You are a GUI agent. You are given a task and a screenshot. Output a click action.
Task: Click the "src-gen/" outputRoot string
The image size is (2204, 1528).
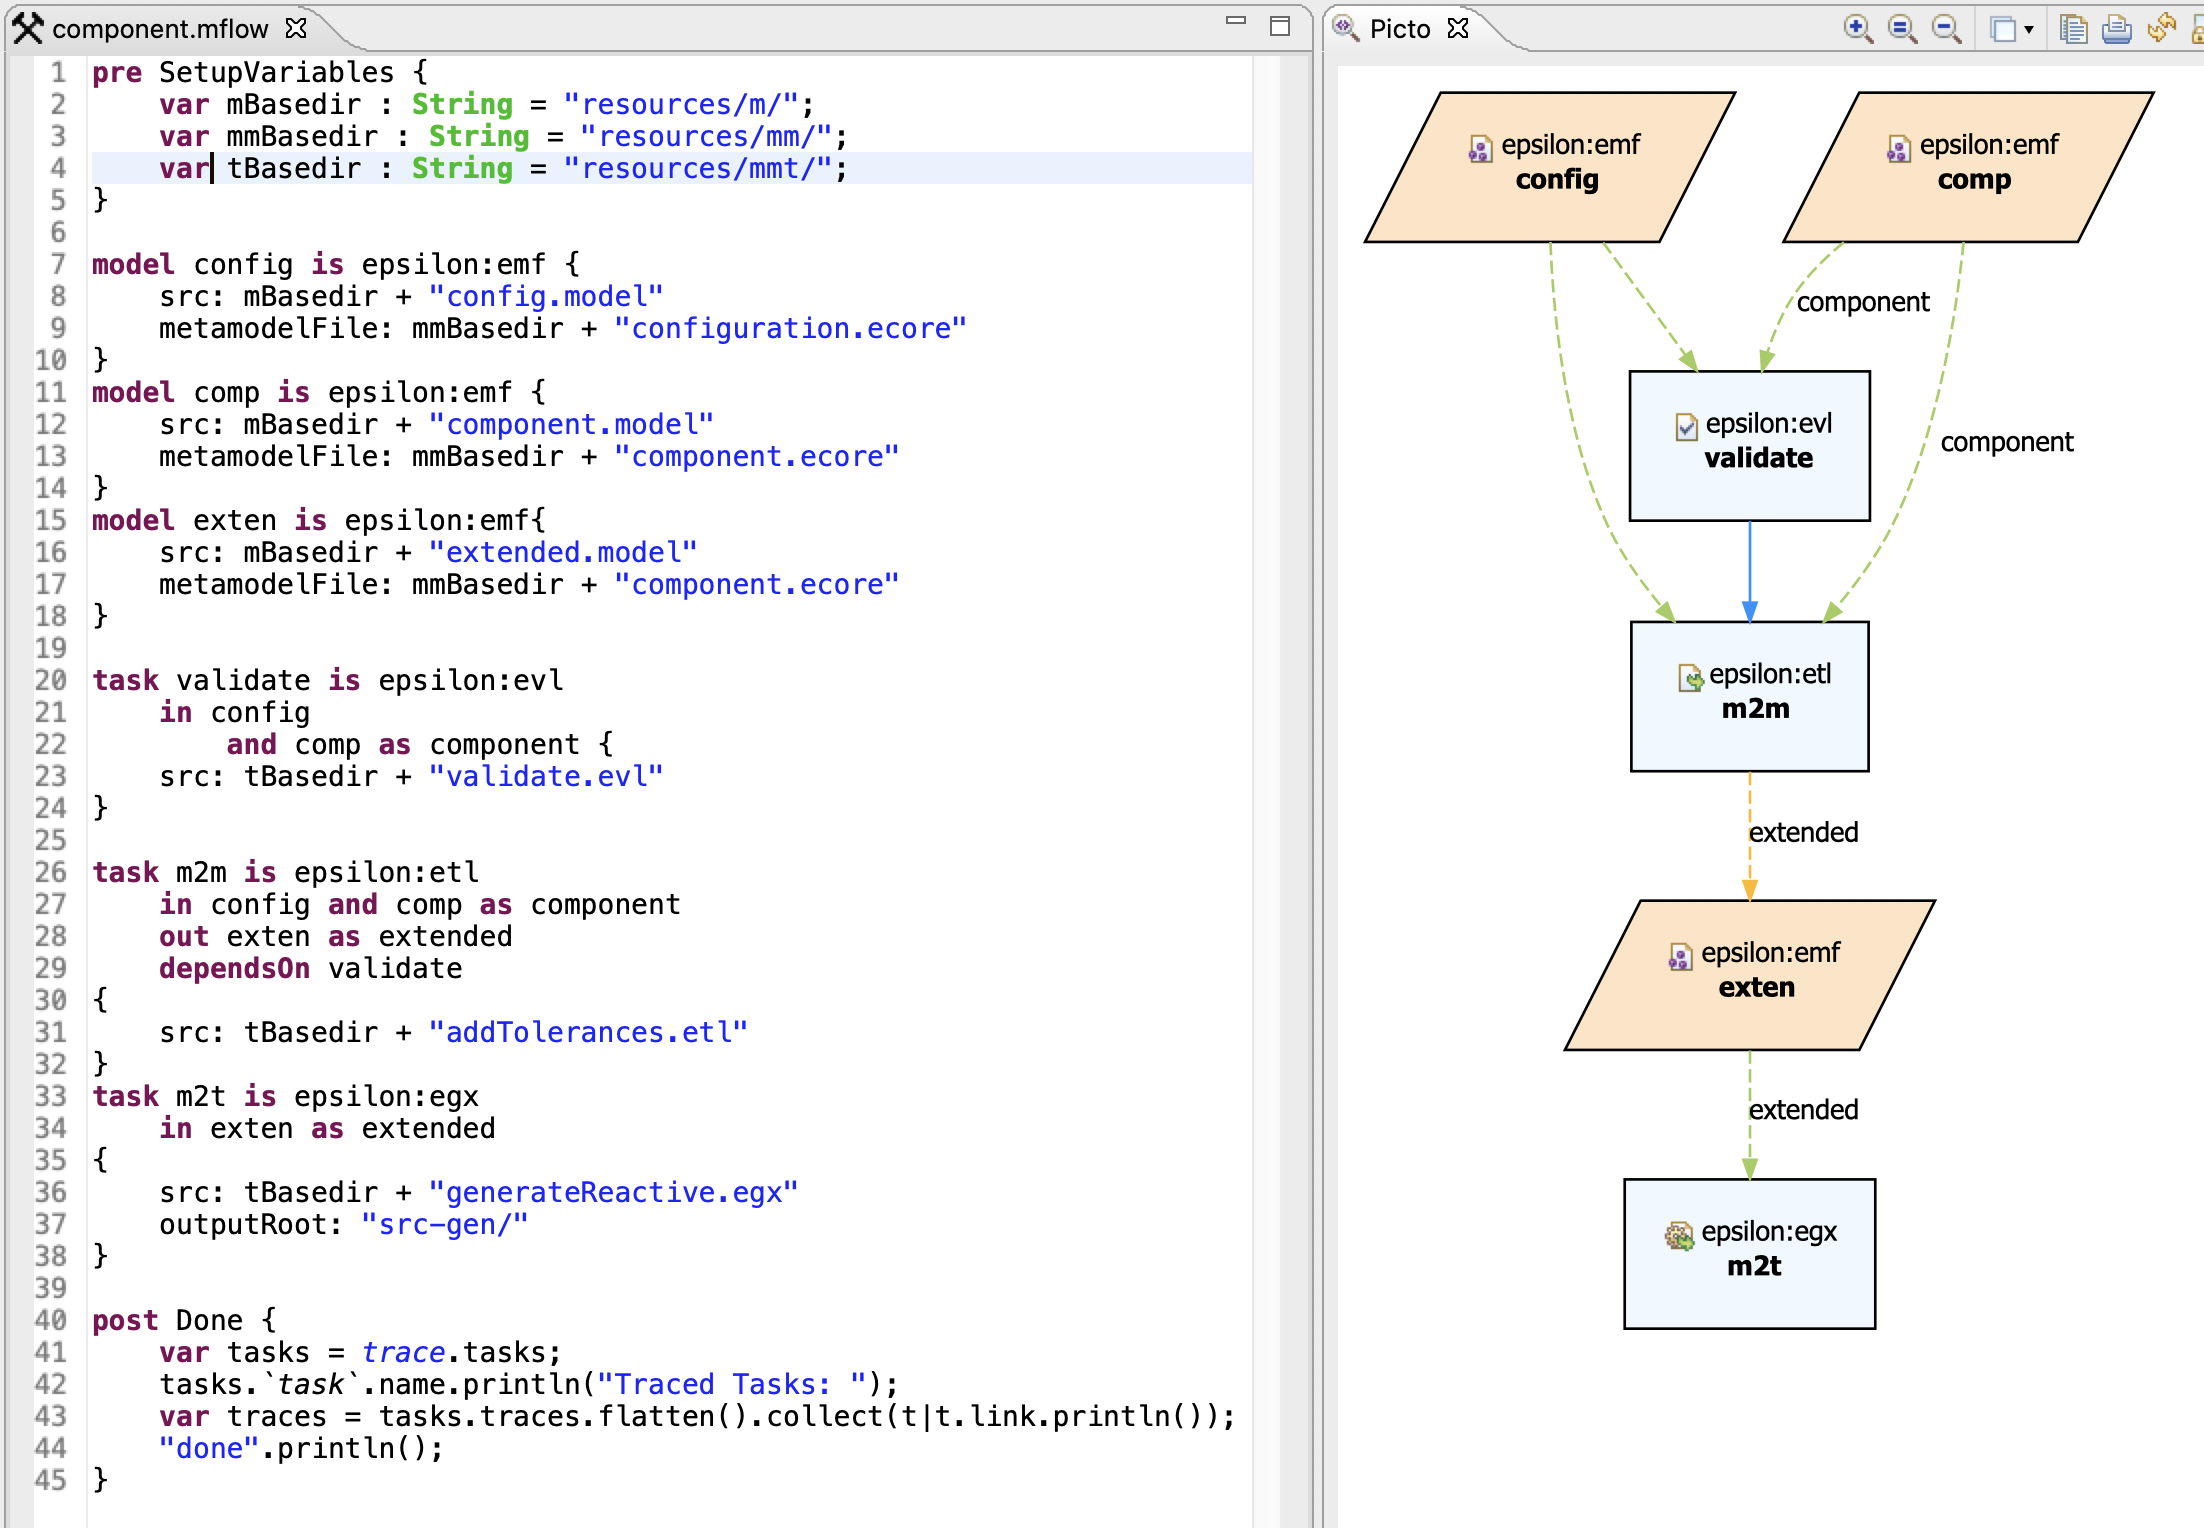click(445, 1224)
